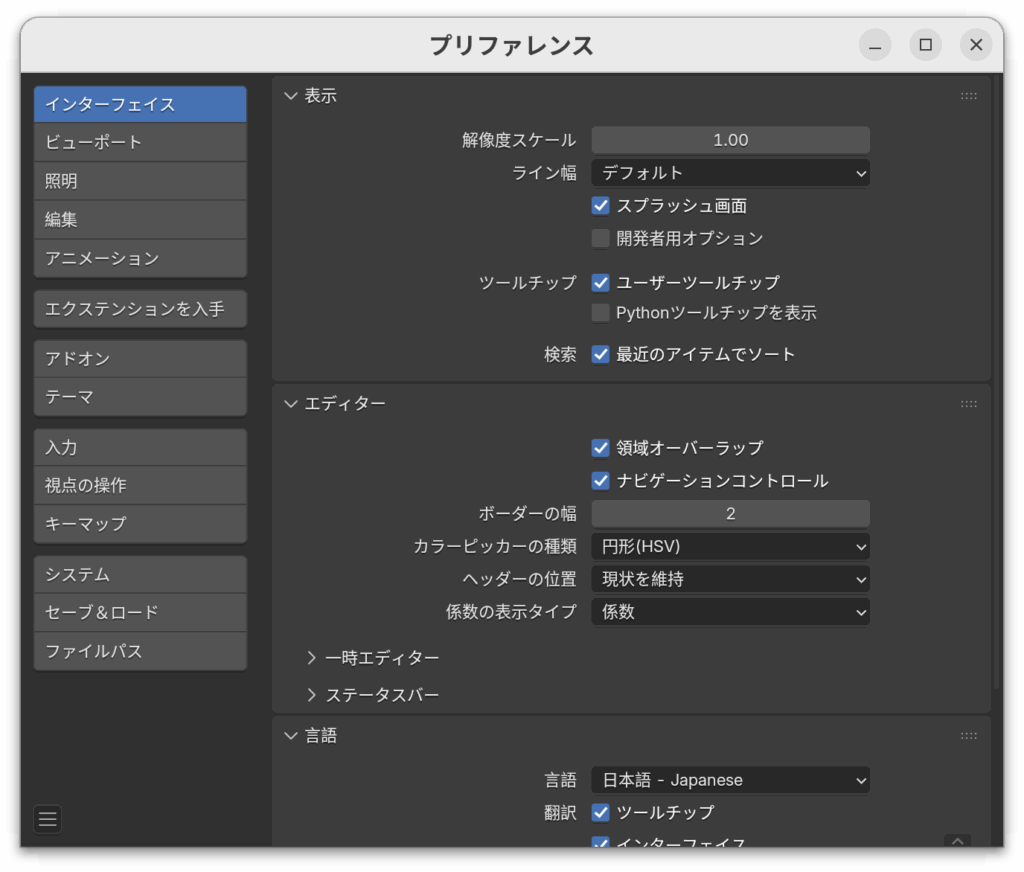Maximize the プリファレンス window

[925, 45]
